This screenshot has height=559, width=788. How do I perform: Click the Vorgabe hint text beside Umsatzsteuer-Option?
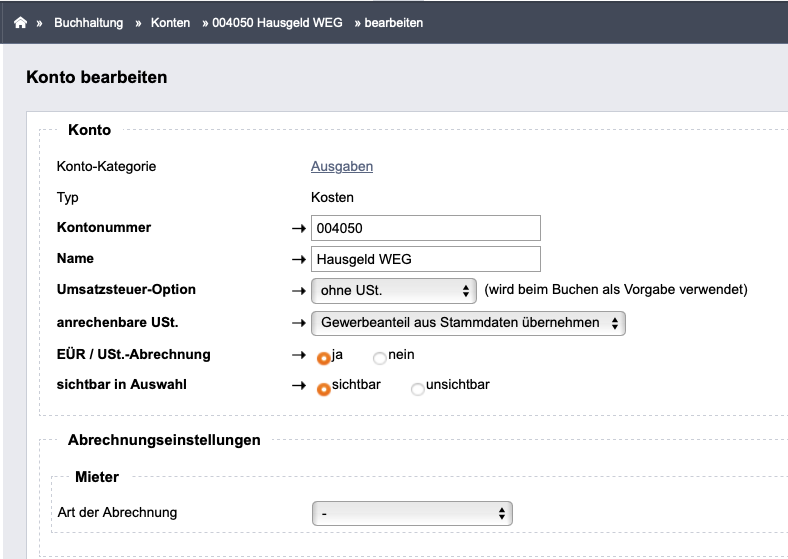[x=616, y=290]
